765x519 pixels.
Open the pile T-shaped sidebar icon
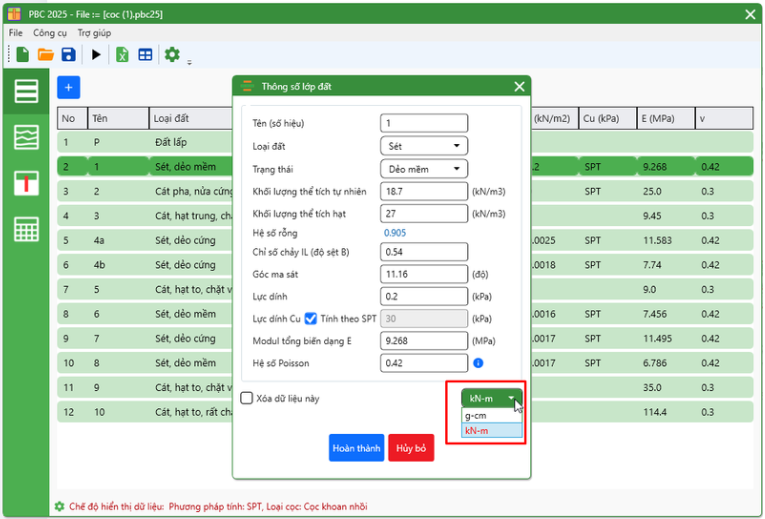click(x=26, y=183)
